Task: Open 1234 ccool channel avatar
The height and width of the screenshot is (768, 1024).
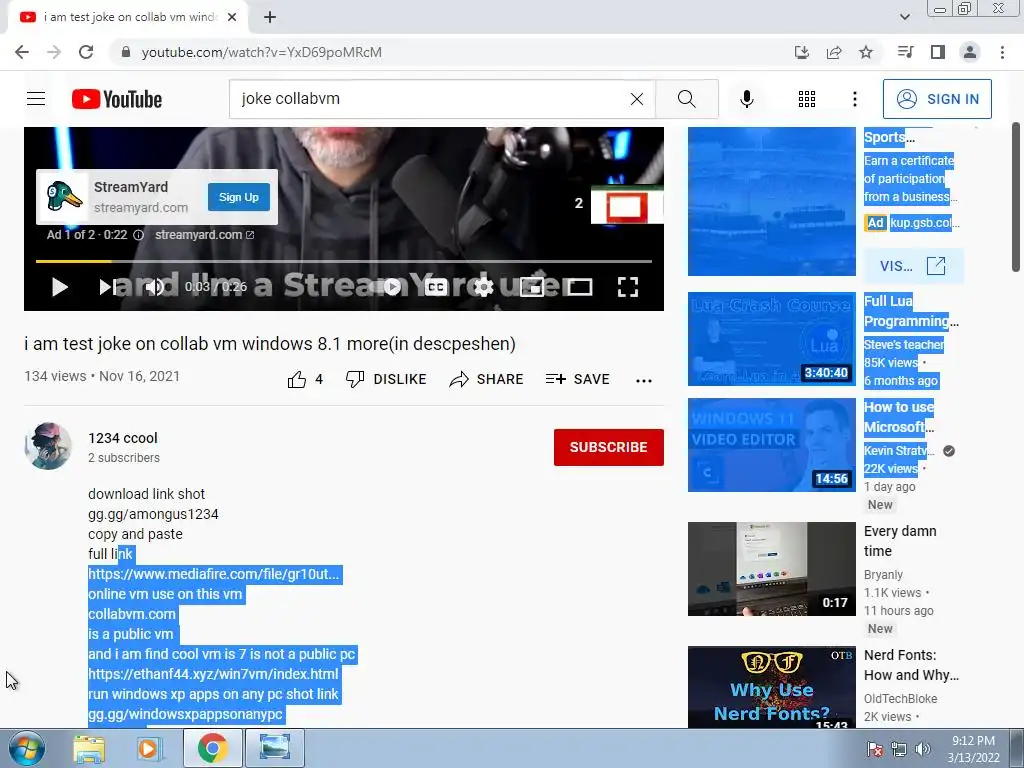Action: point(48,446)
